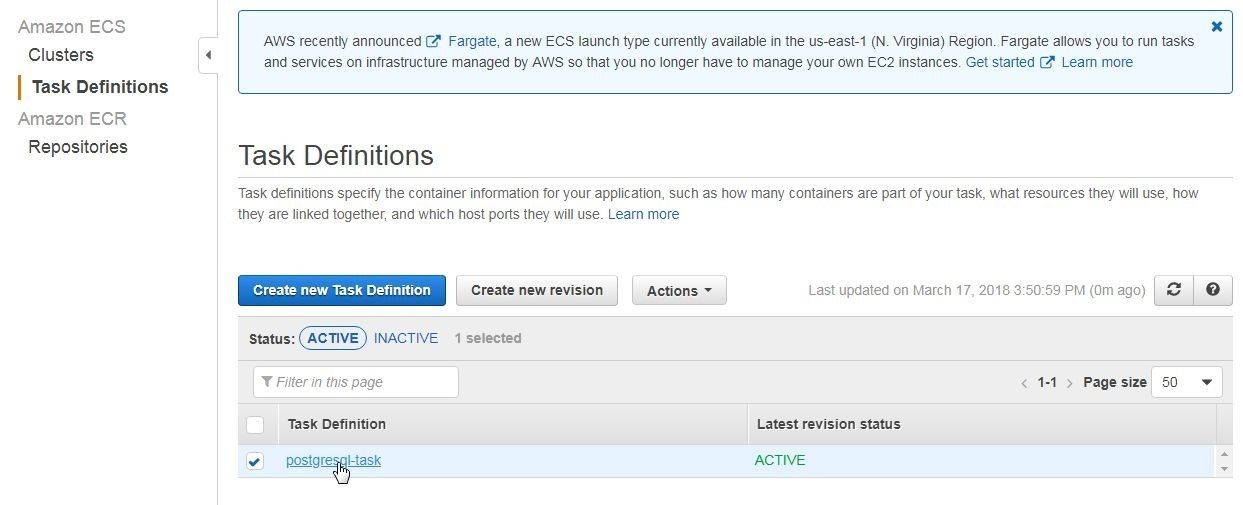Image resolution: width=1243 pixels, height=505 pixels.
Task: Focus the Filter in this page field
Action: coord(356,382)
